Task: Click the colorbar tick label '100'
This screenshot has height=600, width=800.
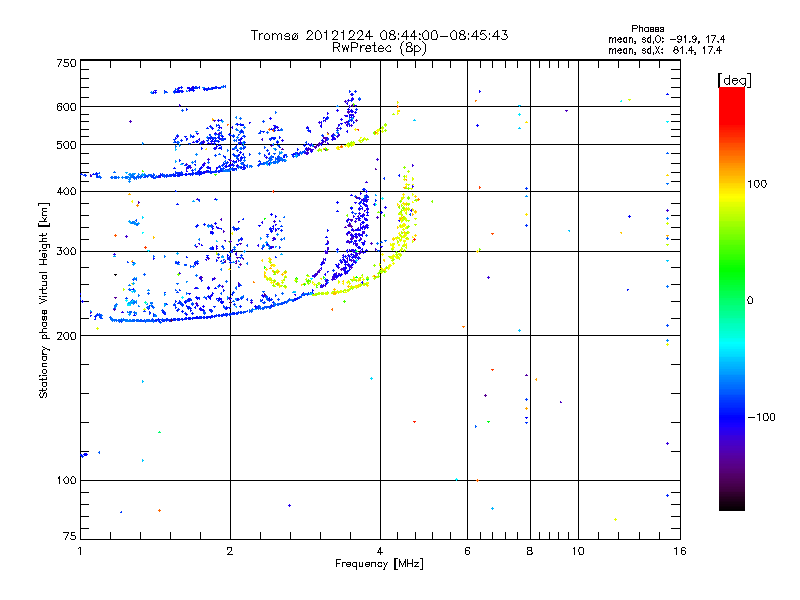Action: [757, 184]
